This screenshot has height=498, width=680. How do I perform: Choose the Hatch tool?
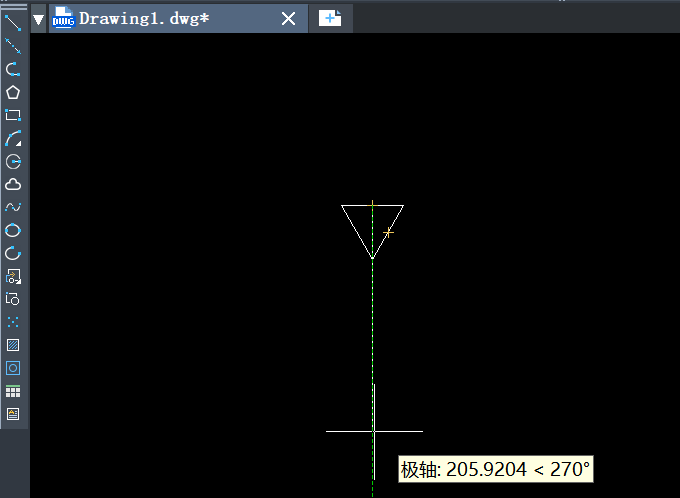tap(13, 345)
